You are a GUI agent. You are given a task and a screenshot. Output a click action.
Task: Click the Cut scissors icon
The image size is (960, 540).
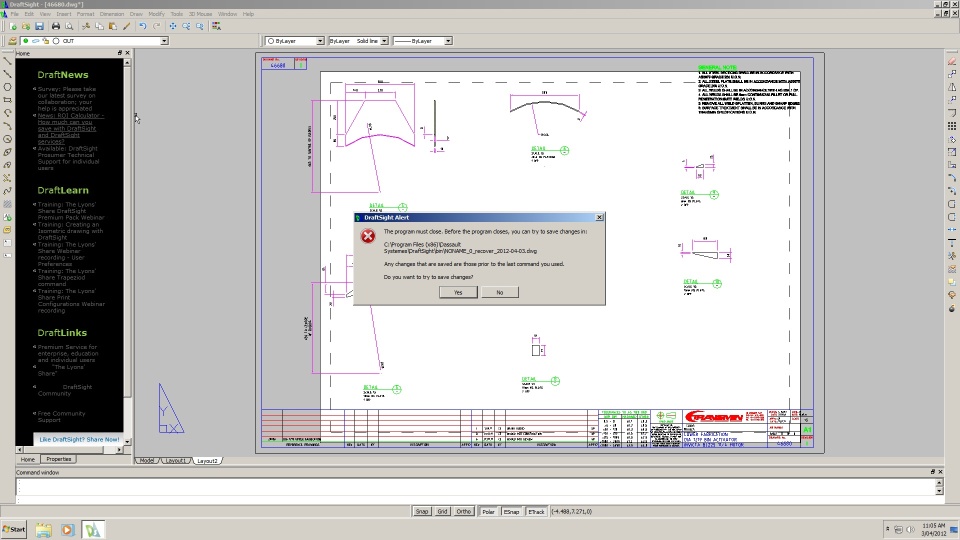(x=86, y=26)
